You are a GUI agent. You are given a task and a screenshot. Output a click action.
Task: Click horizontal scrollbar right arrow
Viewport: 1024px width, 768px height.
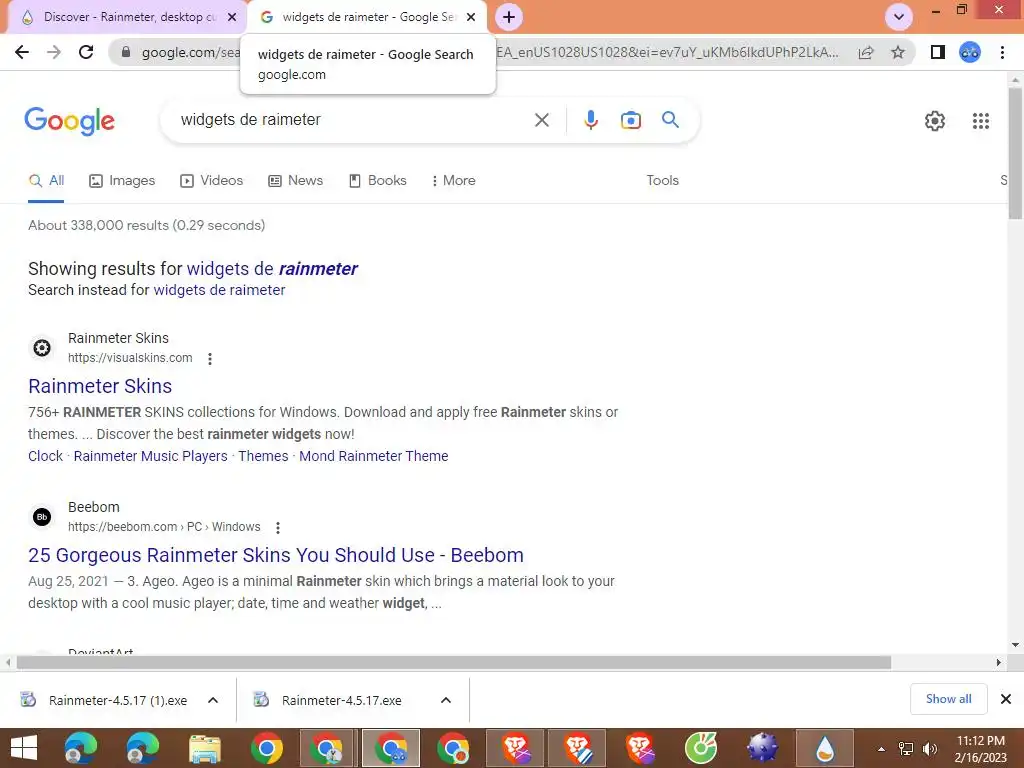[999, 662]
